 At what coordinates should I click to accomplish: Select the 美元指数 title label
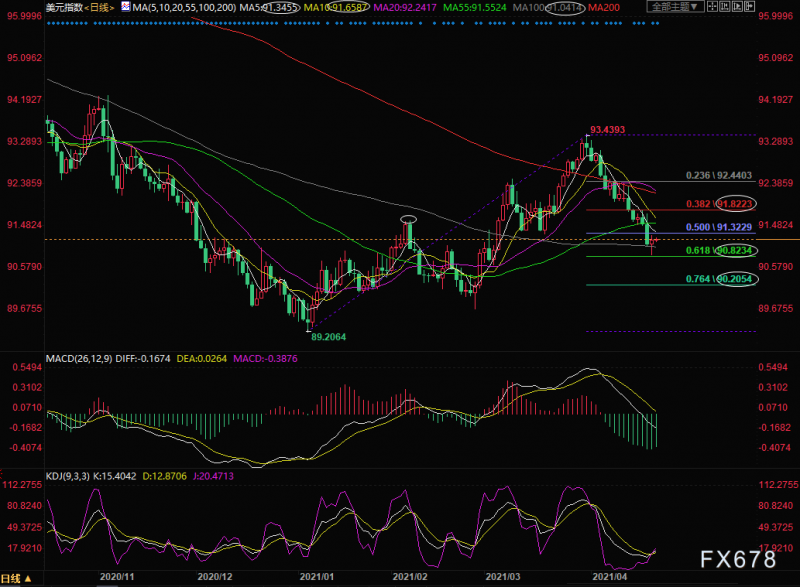(64, 7)
